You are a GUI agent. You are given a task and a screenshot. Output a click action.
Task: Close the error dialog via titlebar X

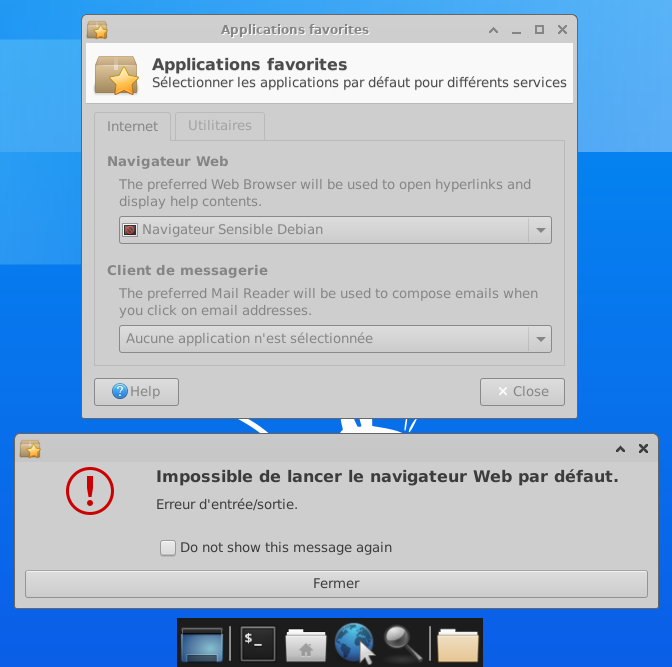point(643,448)
